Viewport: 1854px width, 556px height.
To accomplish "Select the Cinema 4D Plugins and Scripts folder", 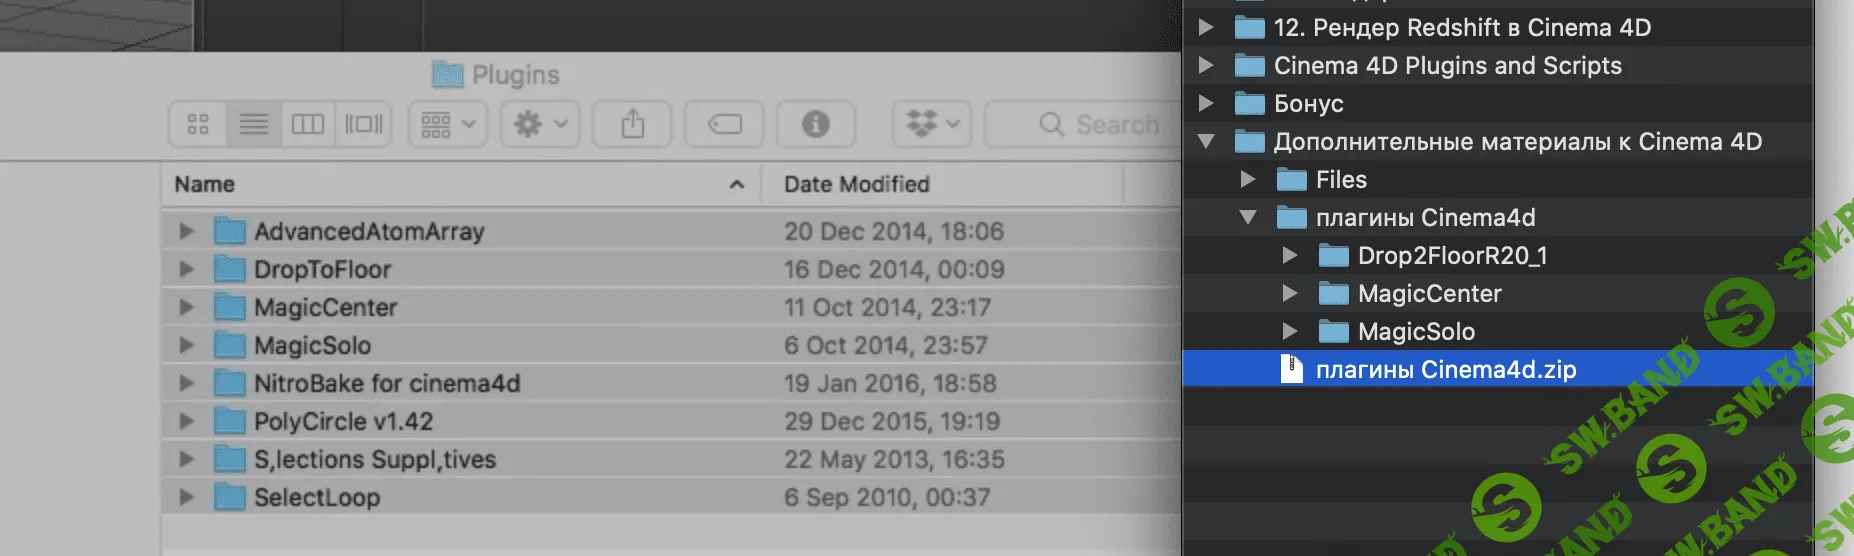I will (x=1447, y=65).
